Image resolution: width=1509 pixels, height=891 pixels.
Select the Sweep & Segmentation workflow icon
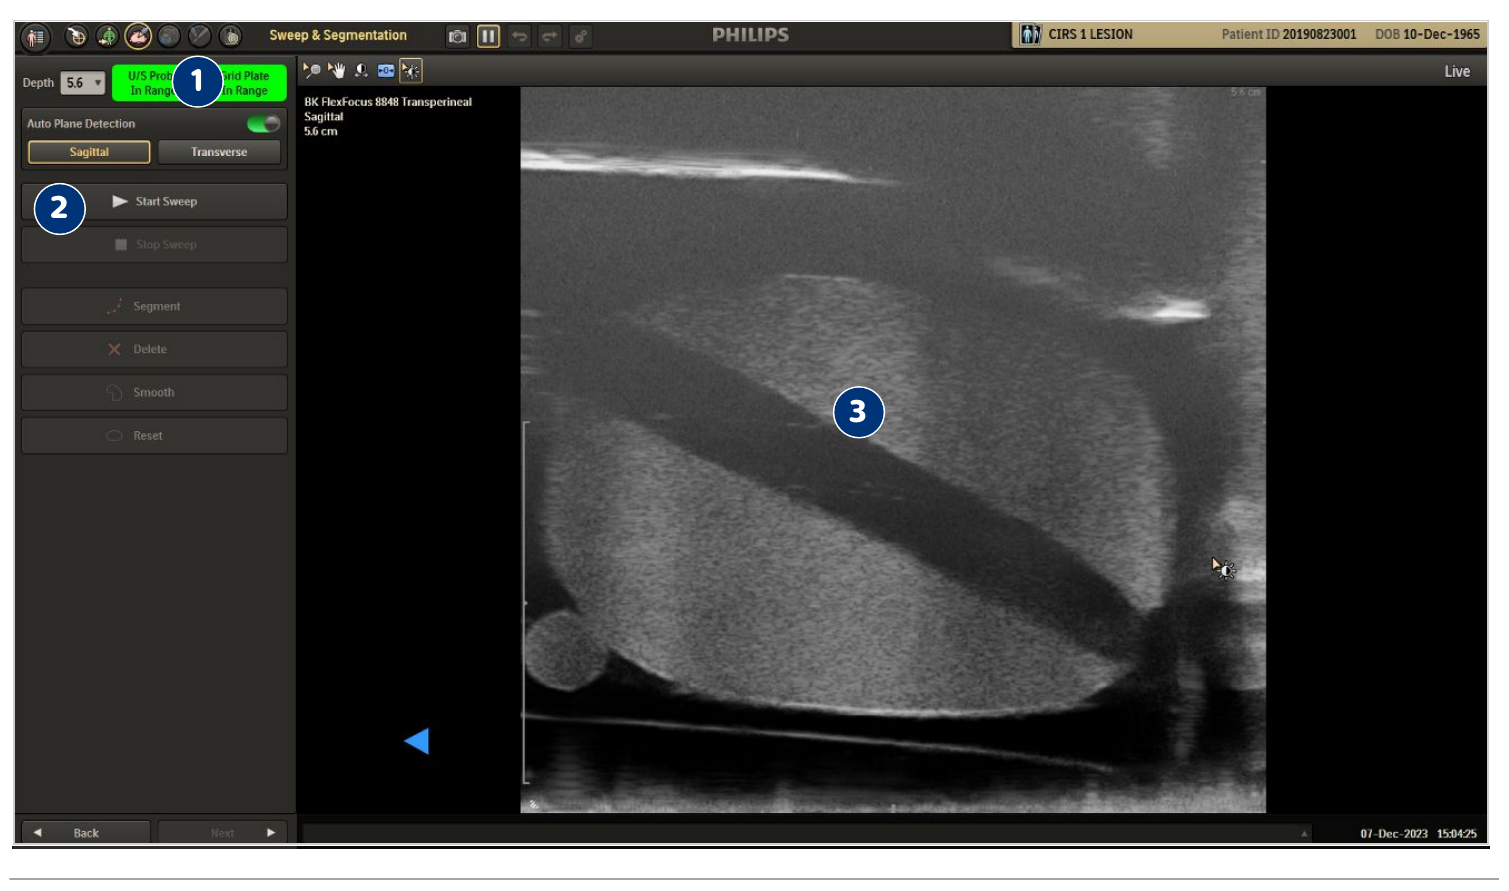coord(138,36)
